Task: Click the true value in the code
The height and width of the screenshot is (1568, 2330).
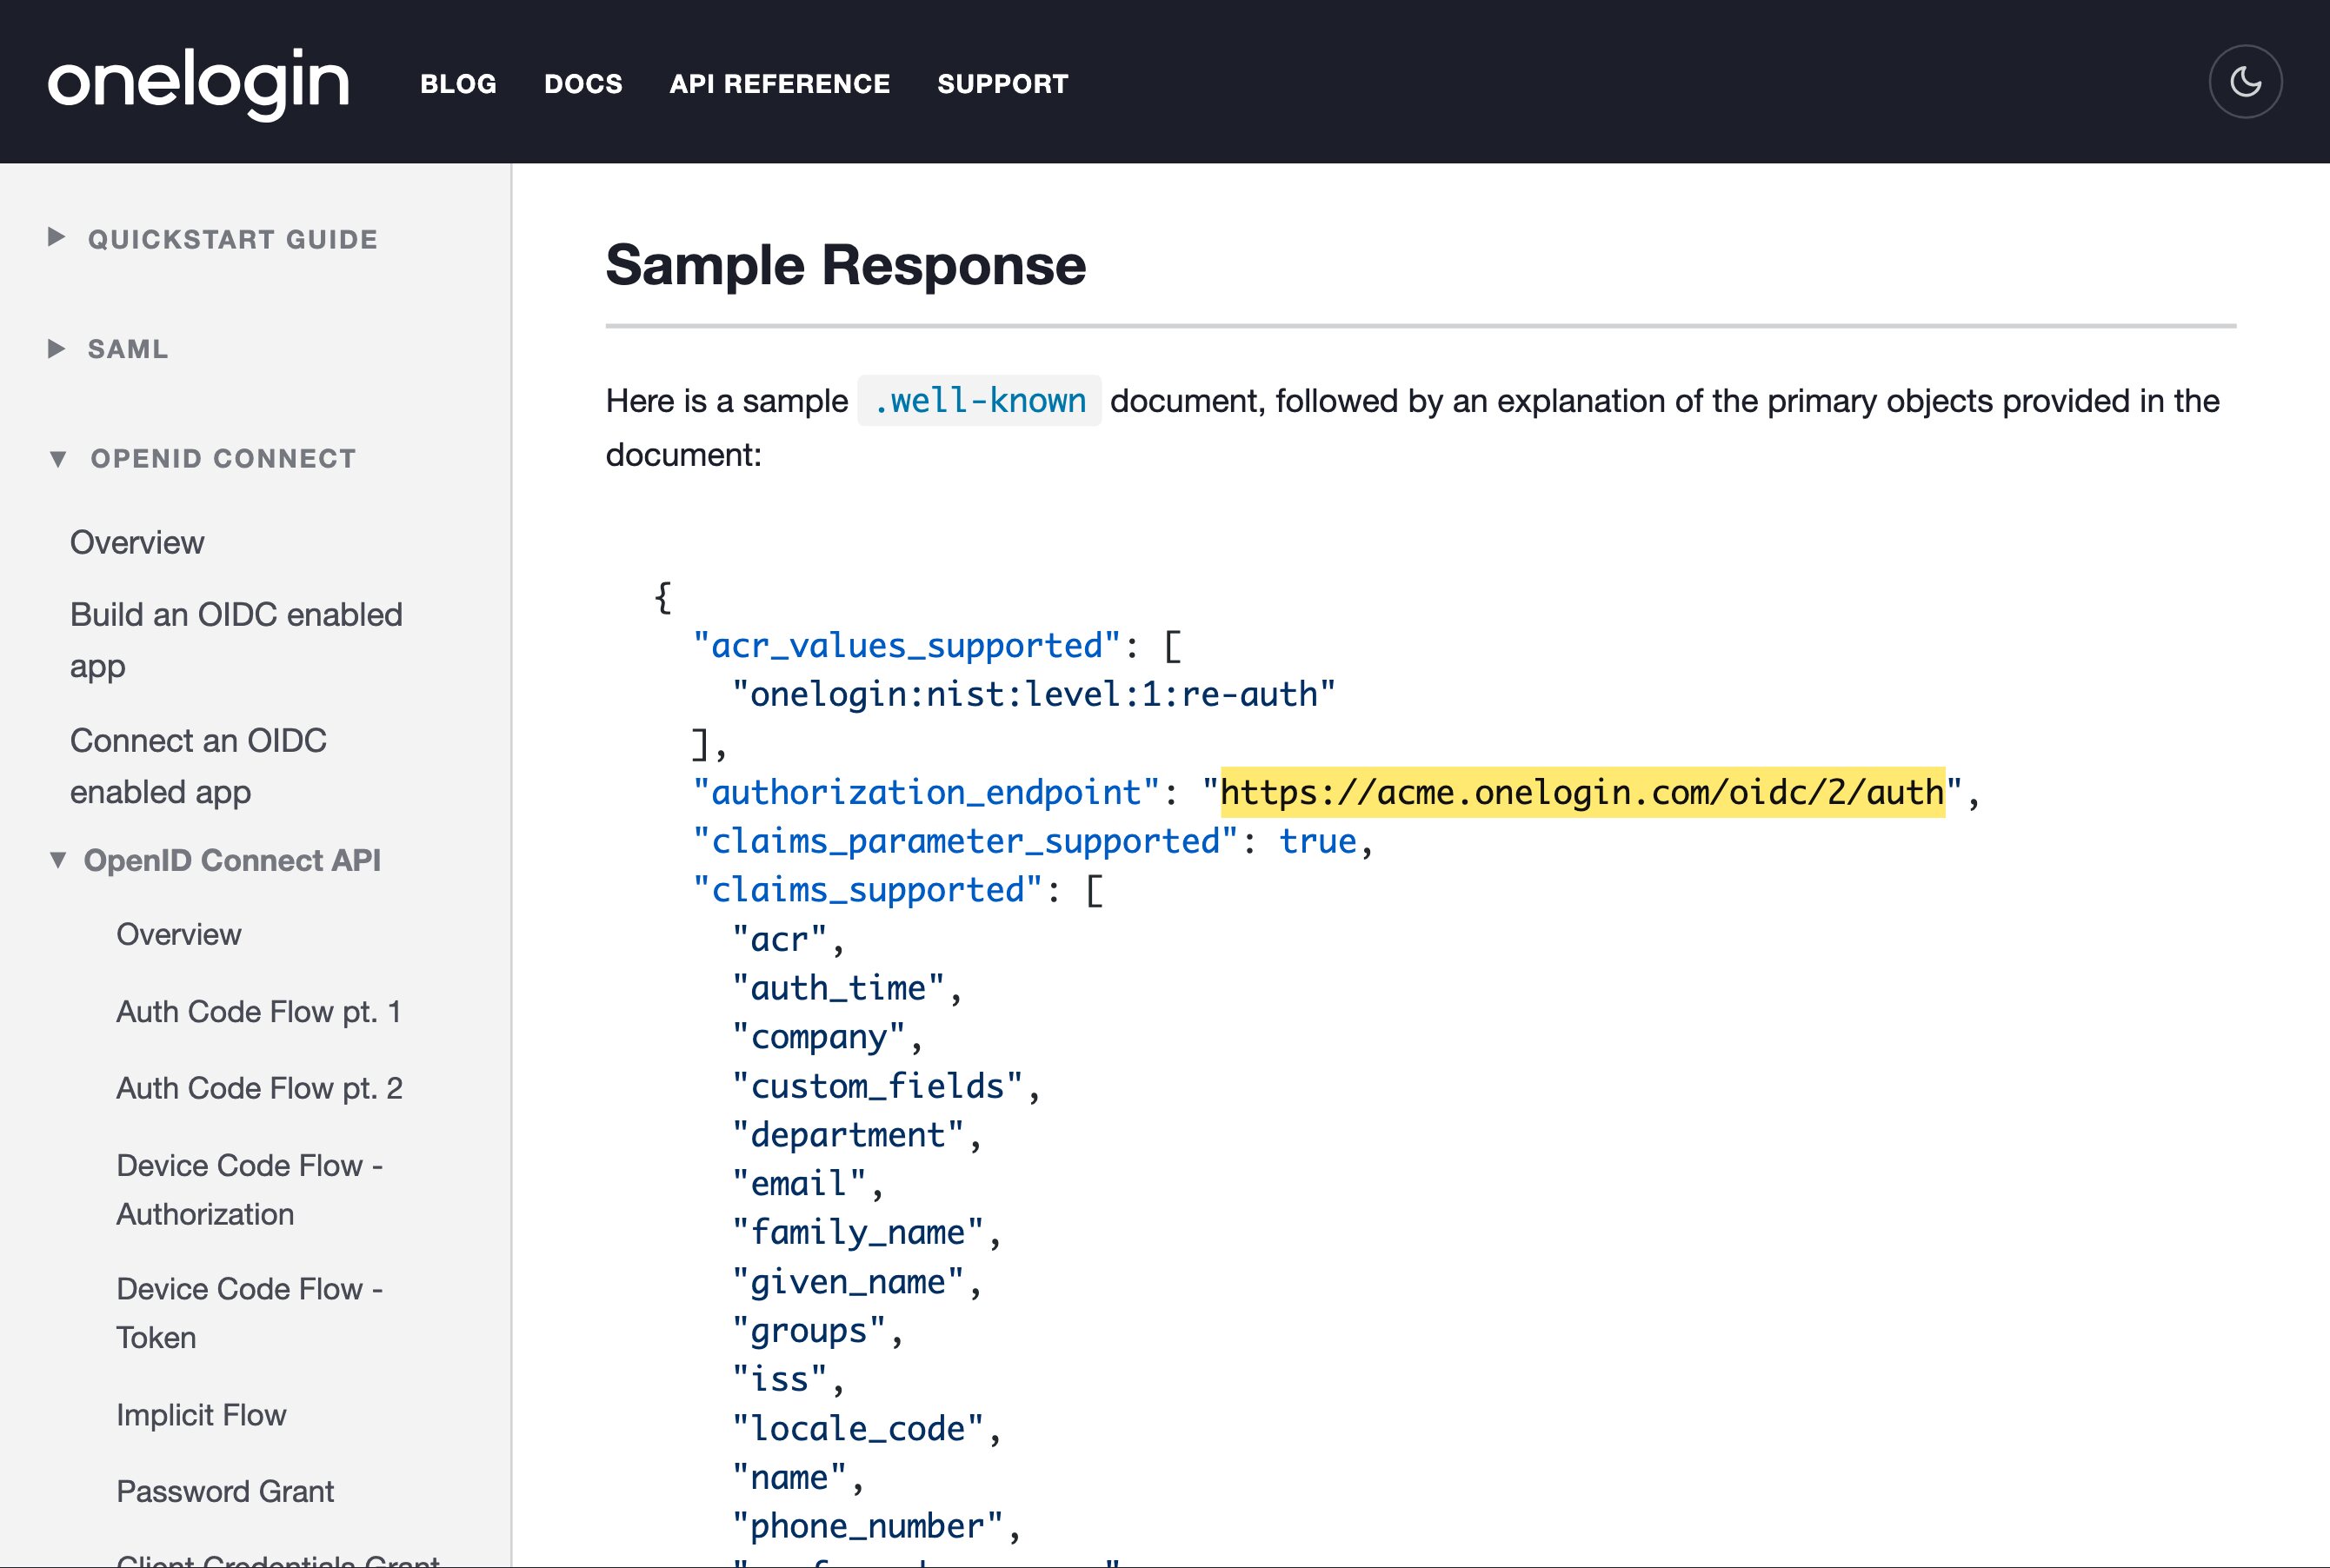Action: [x=1318, y=841]
